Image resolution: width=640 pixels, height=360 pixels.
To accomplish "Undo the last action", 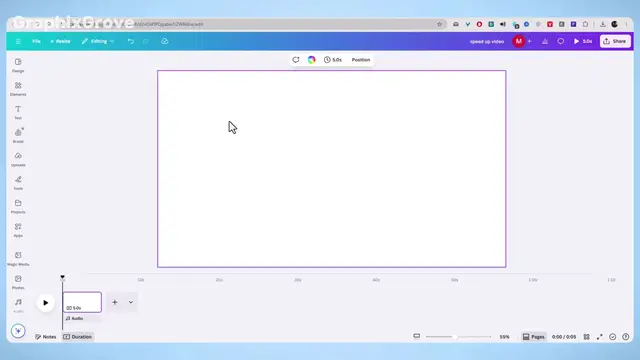I will tap(131, 41).
